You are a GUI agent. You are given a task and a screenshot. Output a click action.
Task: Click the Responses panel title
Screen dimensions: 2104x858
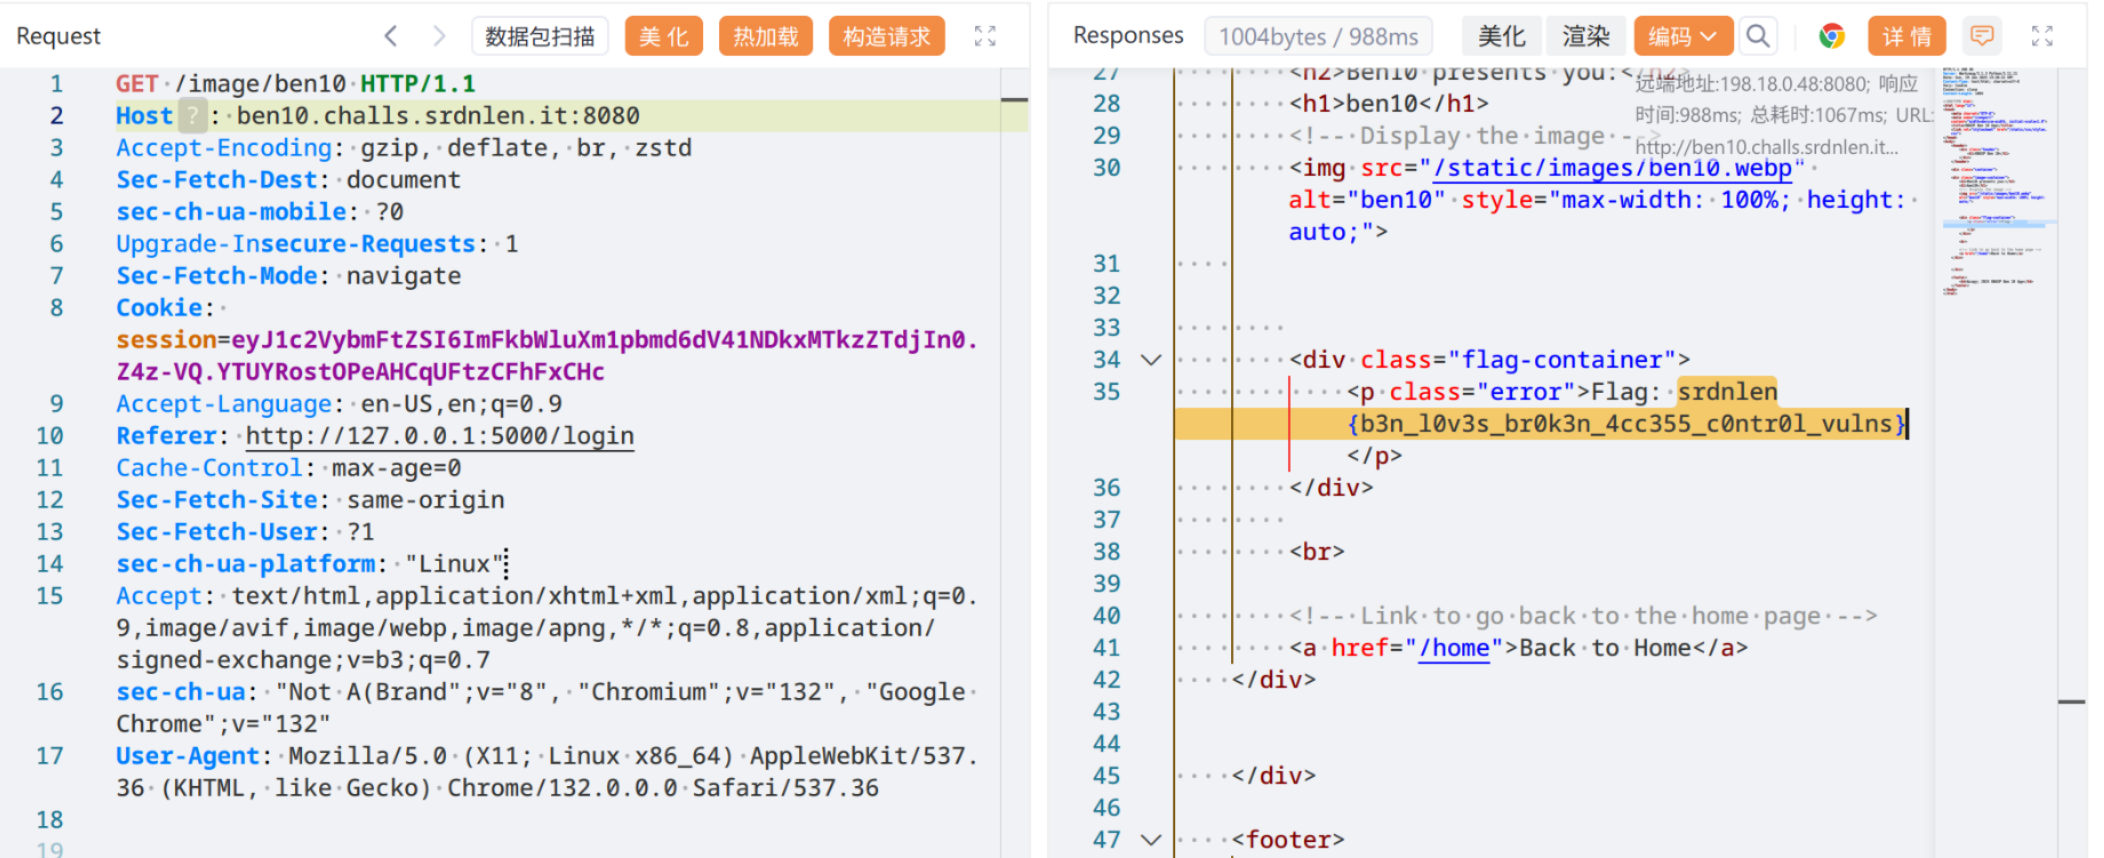[x=1128, y=36]
